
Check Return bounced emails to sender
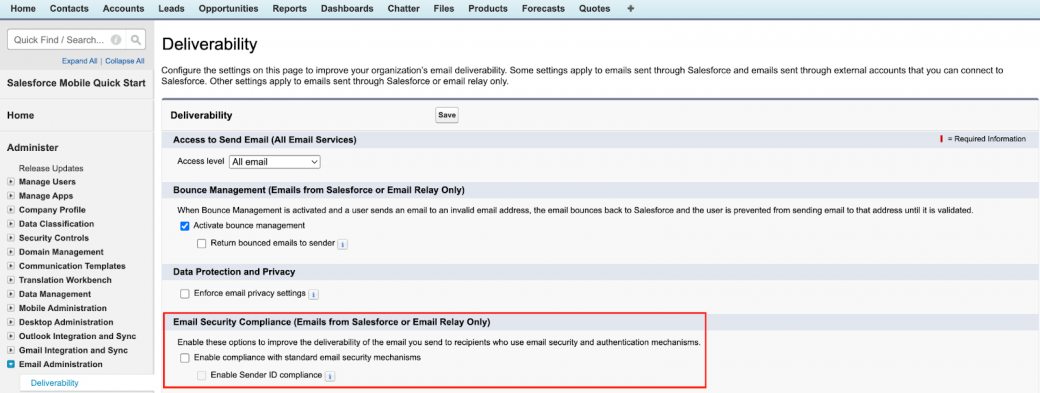click(x=202, y=243)
